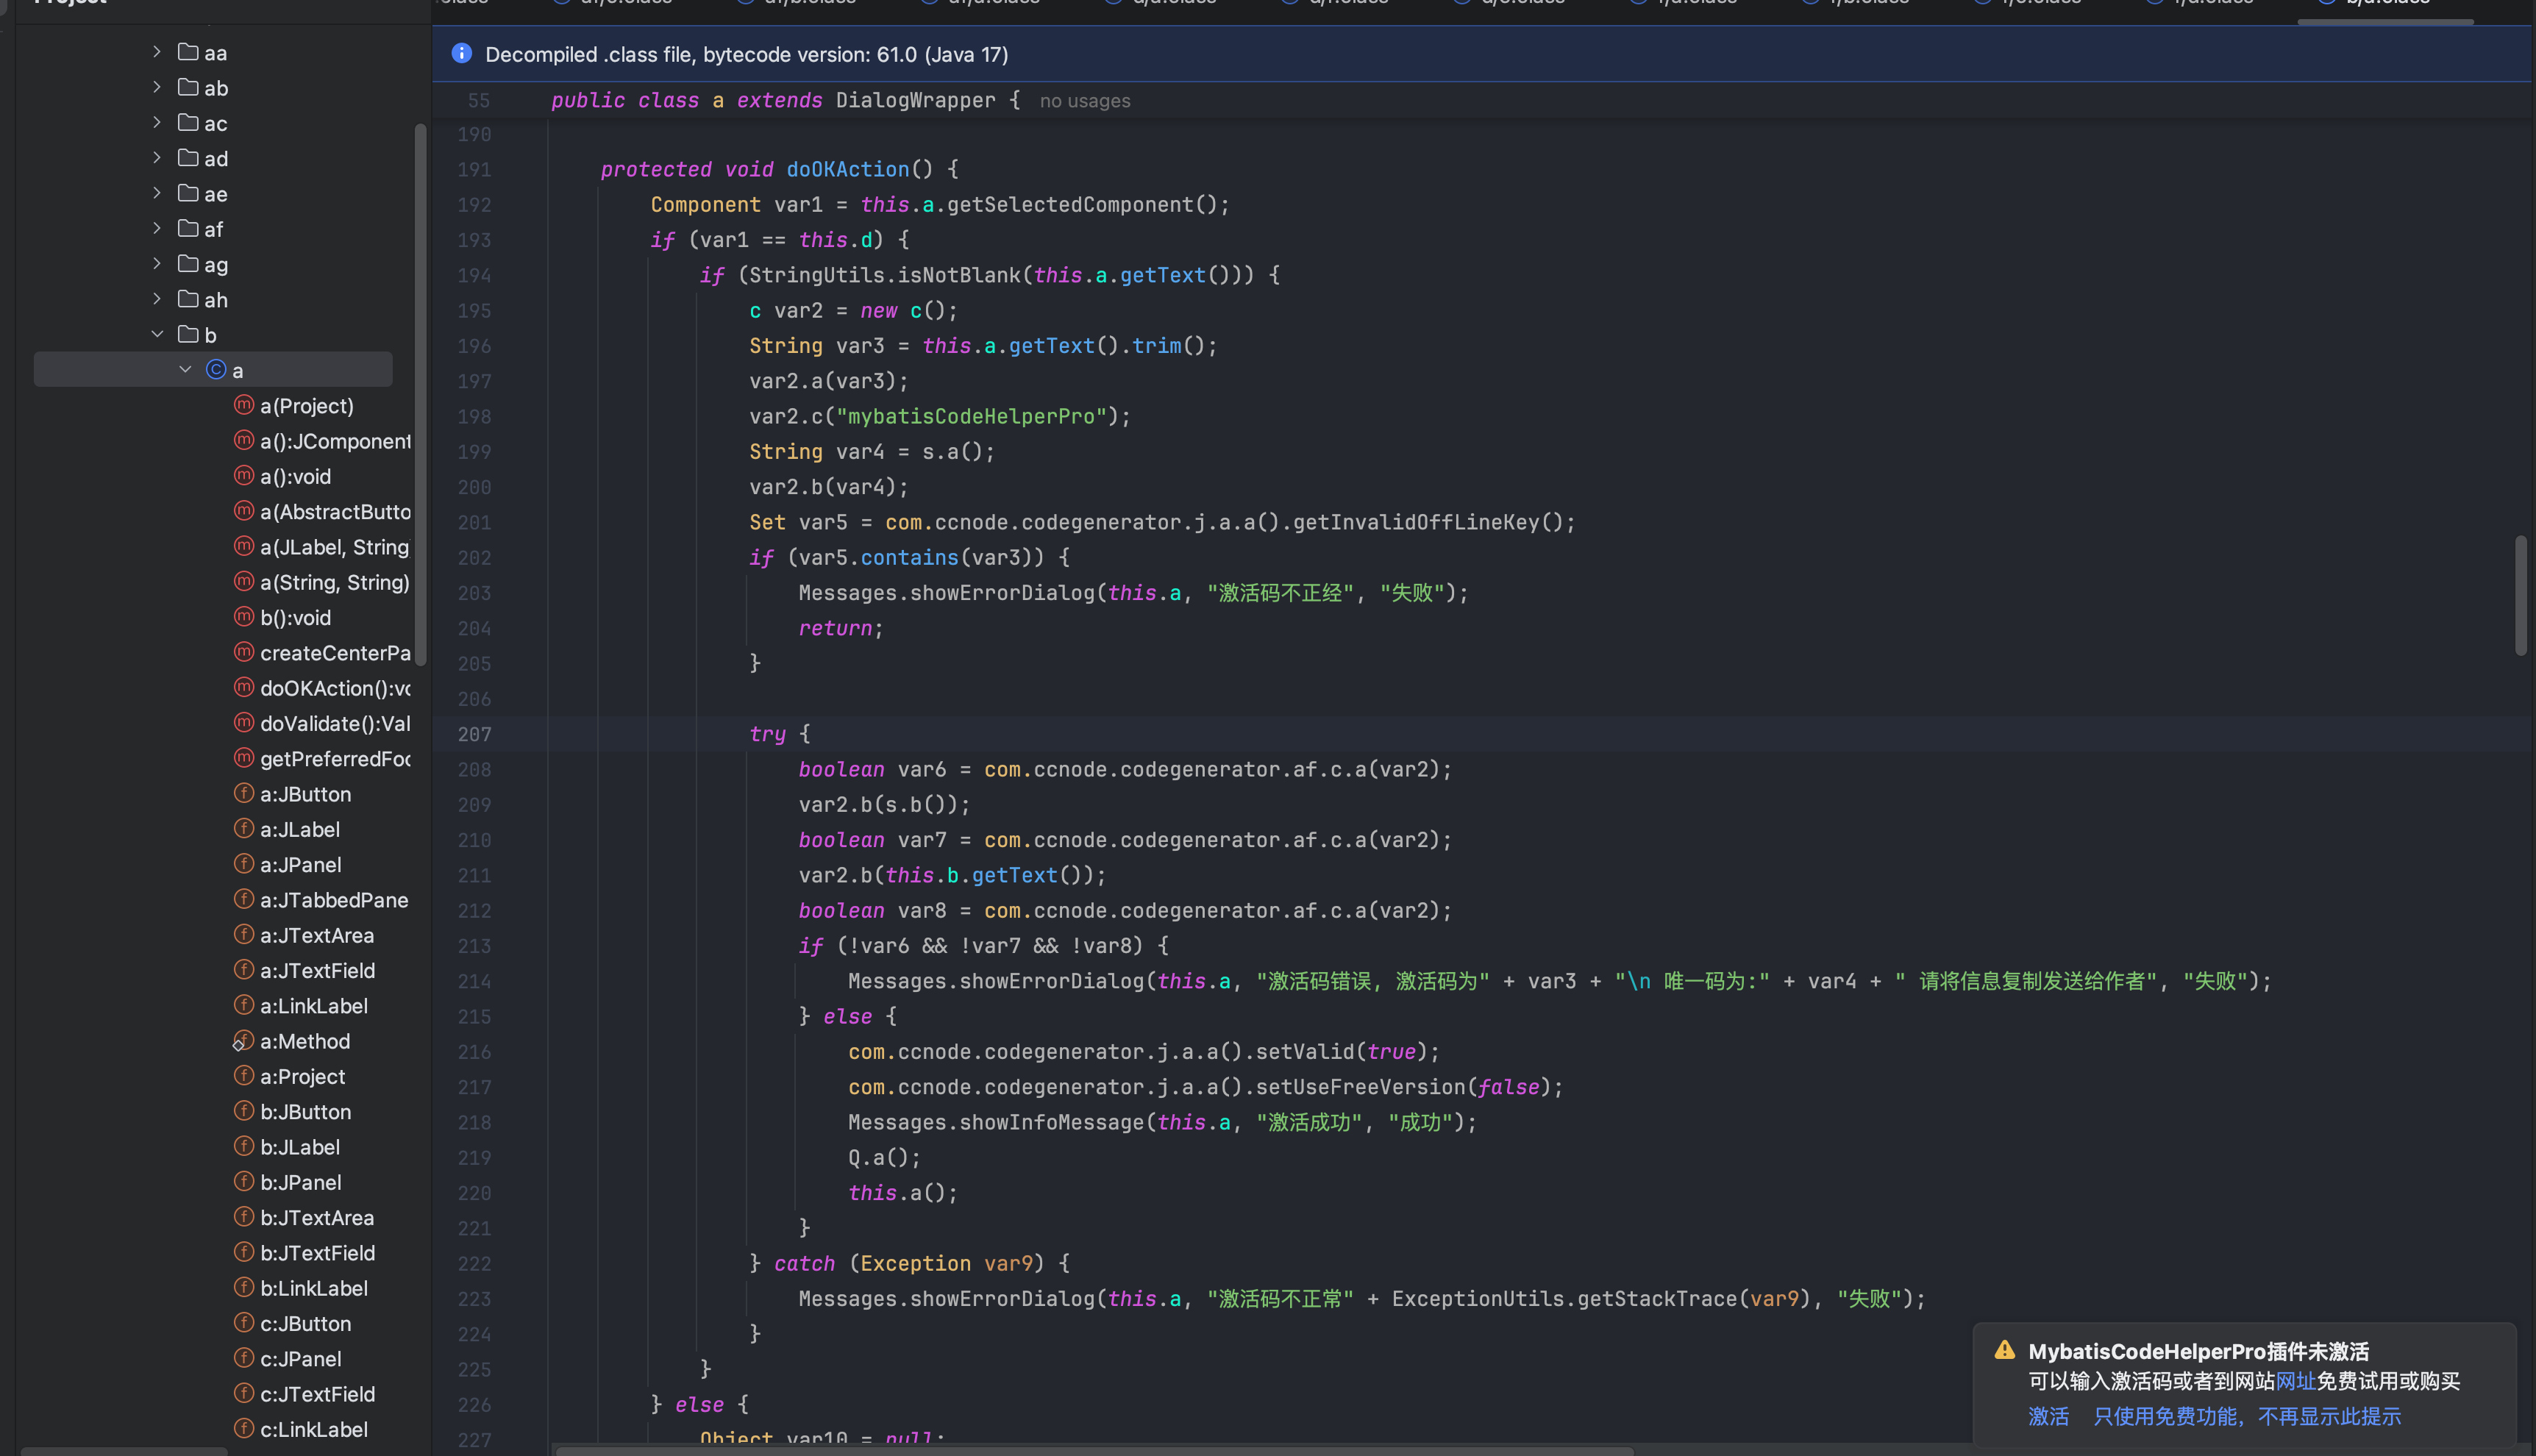Expand the ab folder
The width and height of the screenshot is (2536, 1456).
[157, 87]
